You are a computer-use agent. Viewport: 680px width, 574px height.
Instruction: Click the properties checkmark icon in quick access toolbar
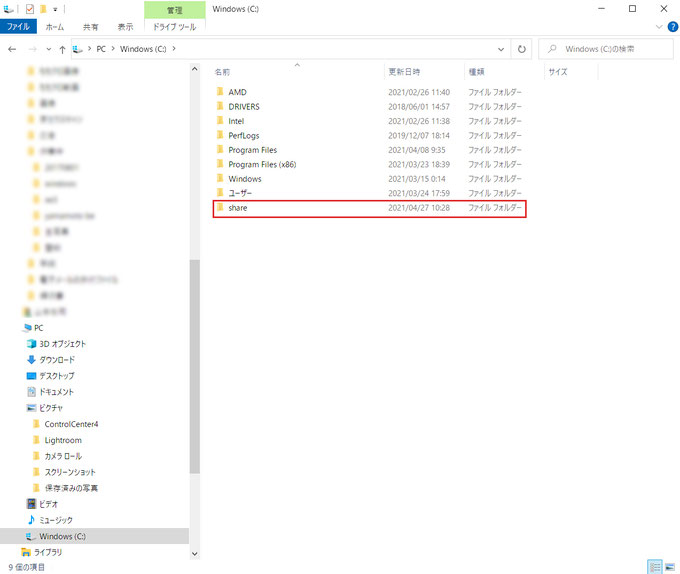click(29, 9)
